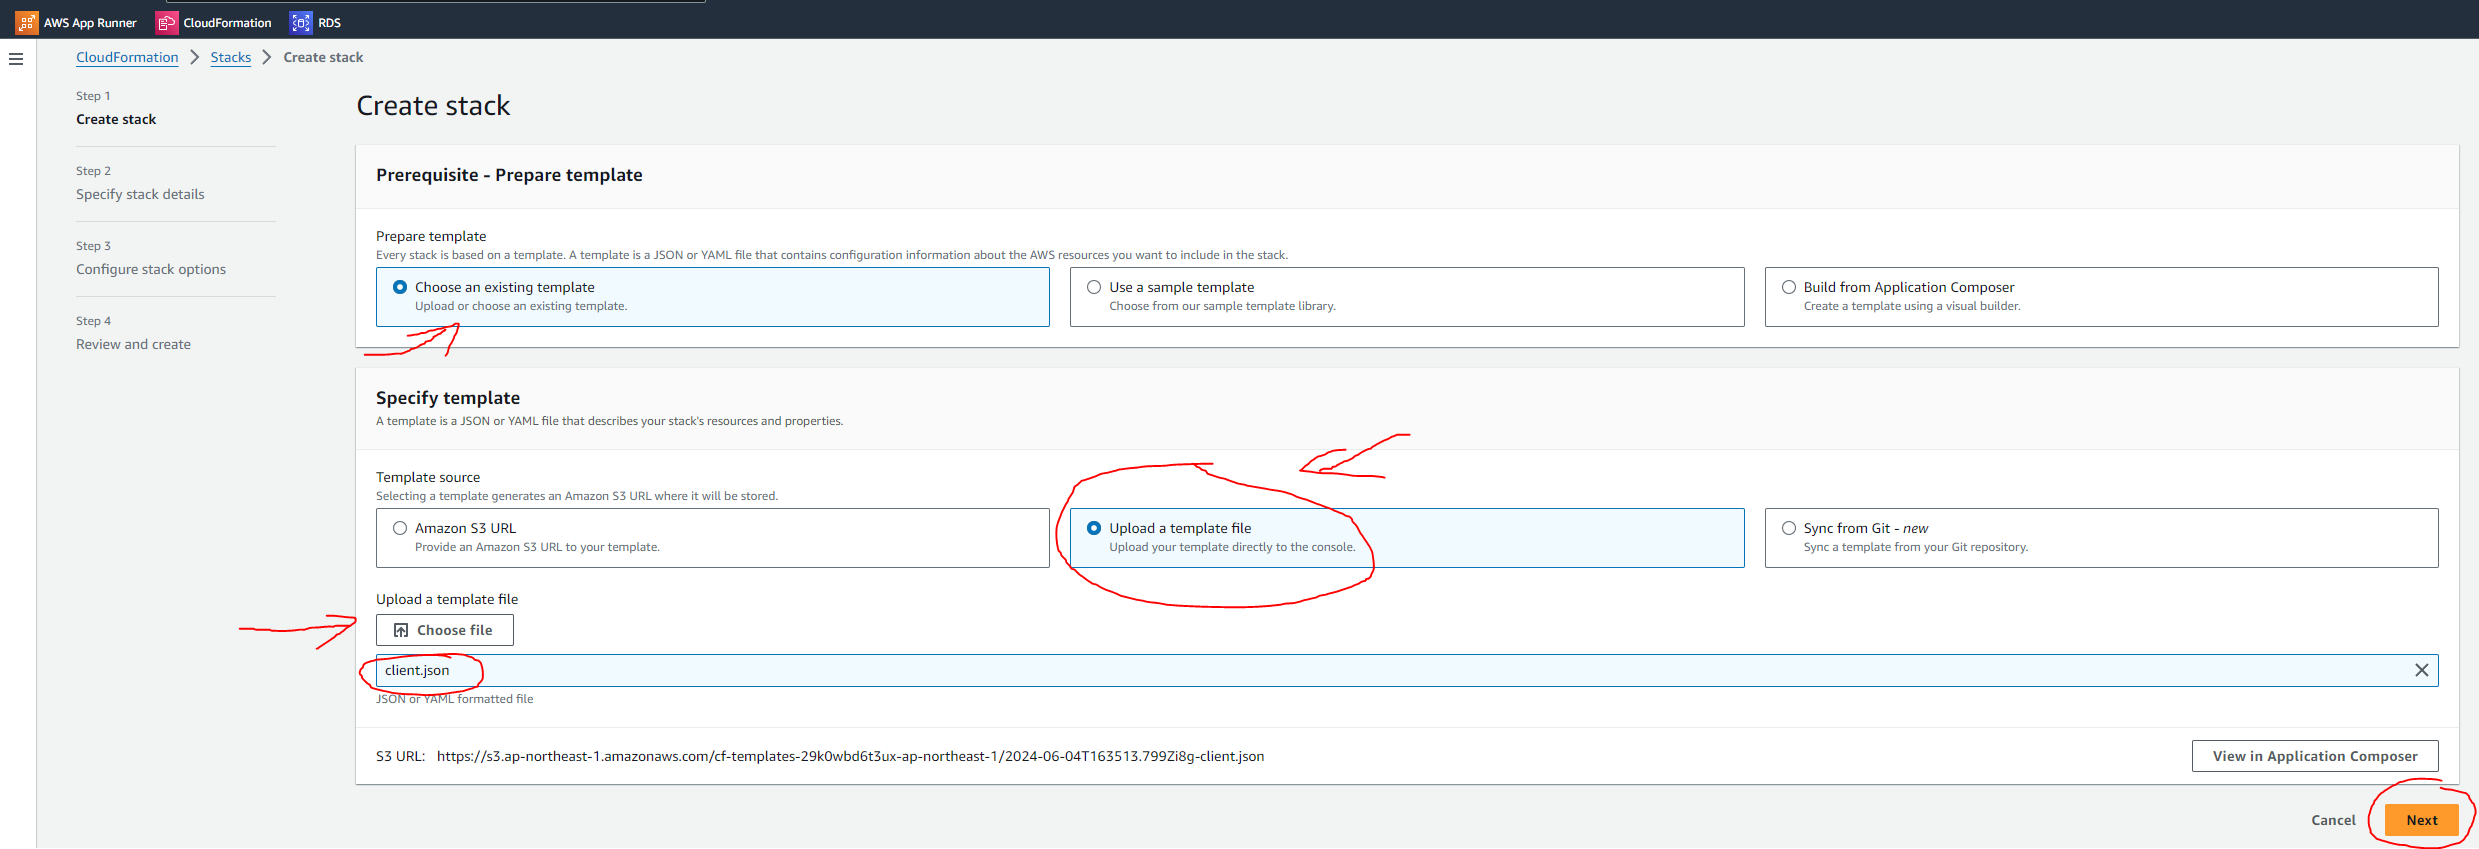
Task: Clear the uploaded client.json file
Action: pyautogui.click(x=2422, y=670)
